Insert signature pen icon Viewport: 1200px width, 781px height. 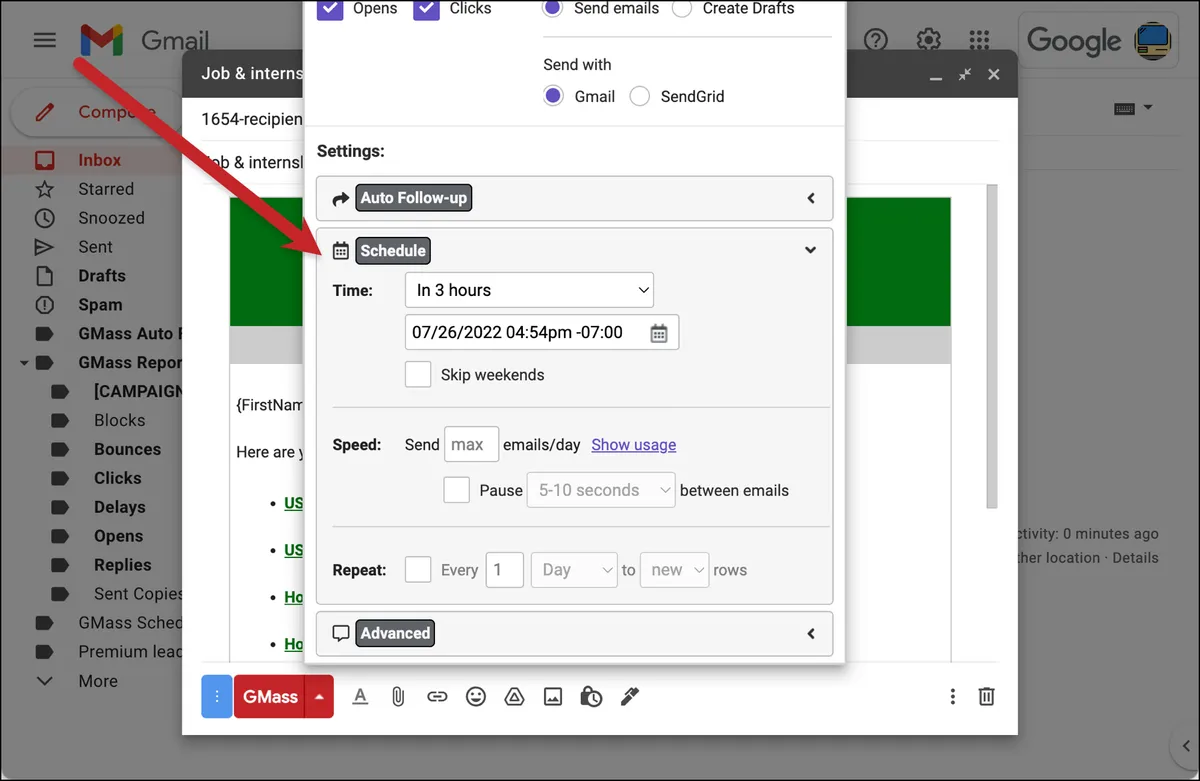pyautogui.click(x=629, y=697)
